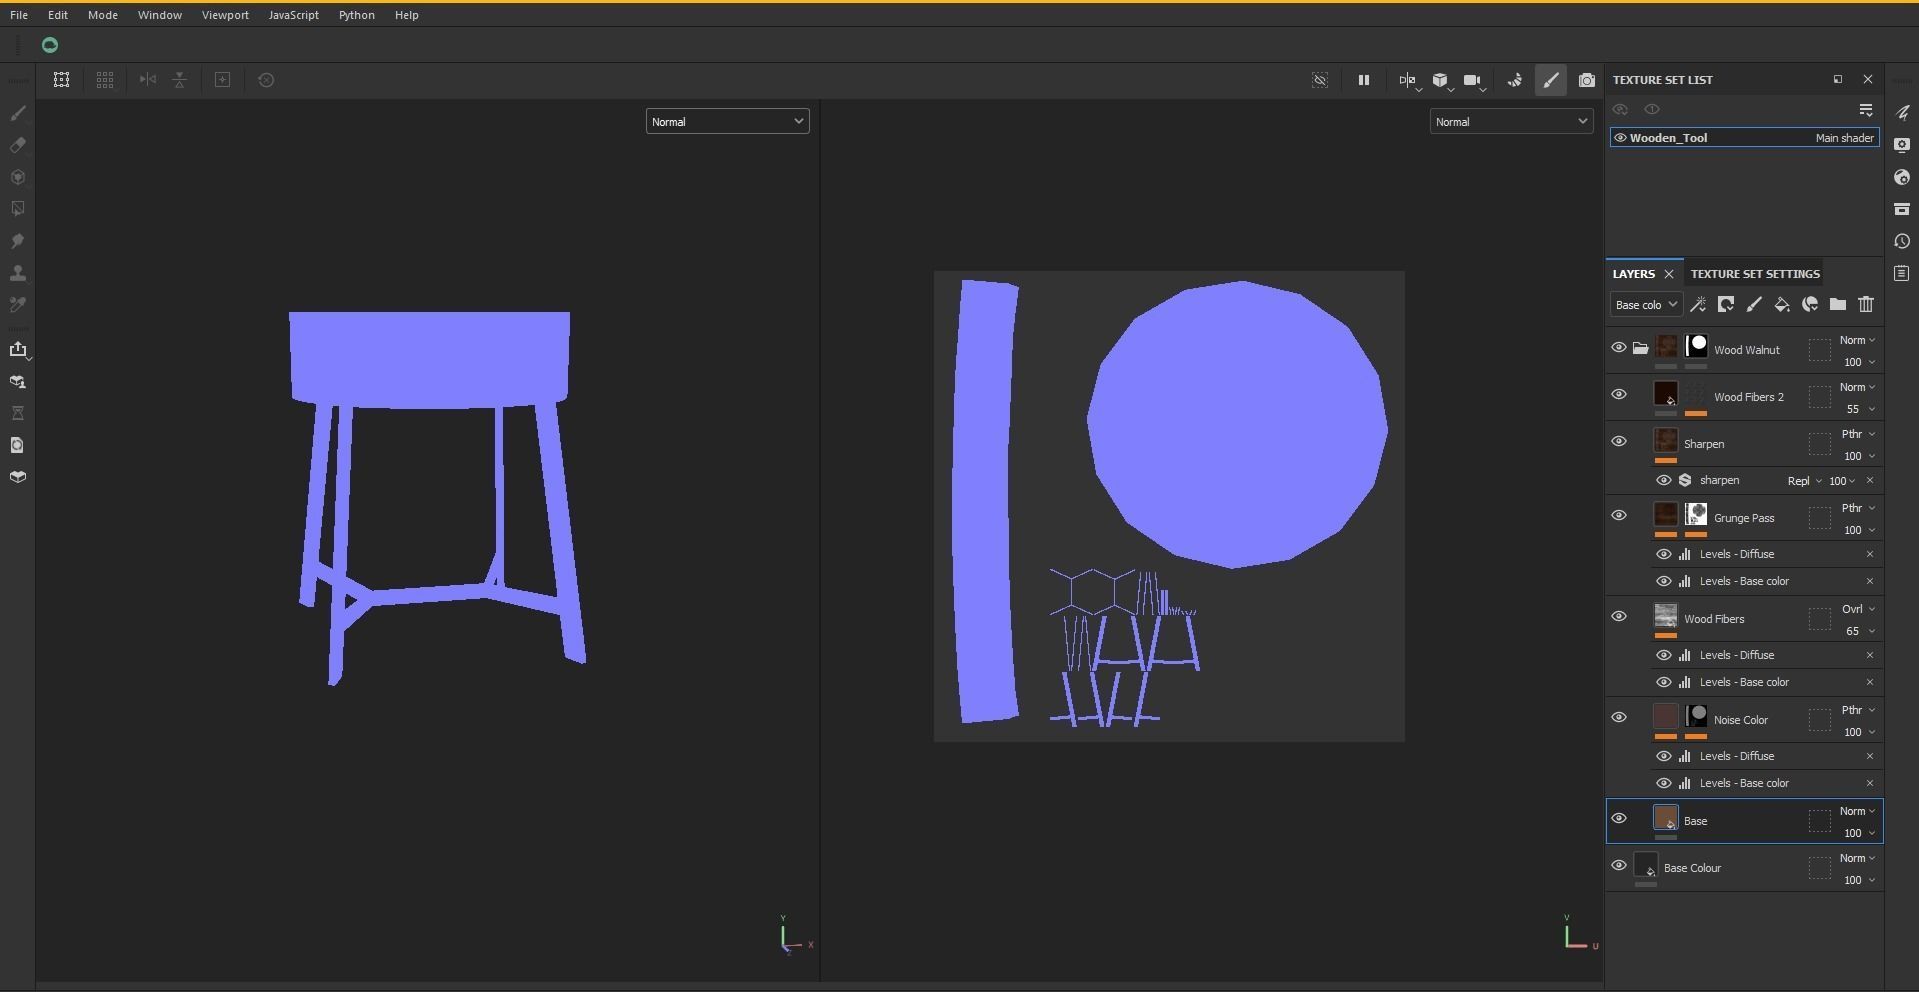This screenshot has width=1919, height=992.
Task: Toggle the sharpen filter effect visibility
Action: click(1664, 481)
